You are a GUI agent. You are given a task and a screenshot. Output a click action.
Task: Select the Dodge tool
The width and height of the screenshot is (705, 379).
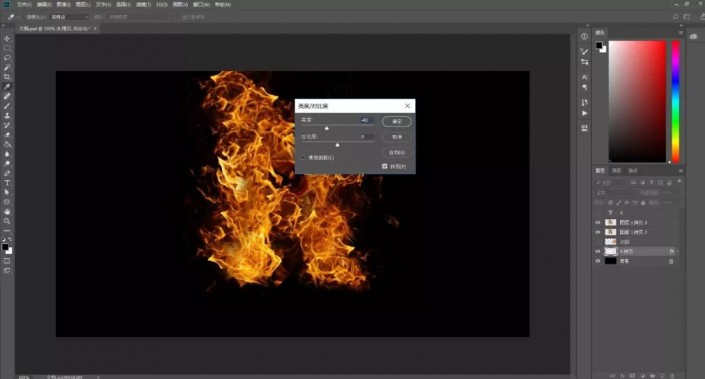pyautogui.click(x=7, y=164)
